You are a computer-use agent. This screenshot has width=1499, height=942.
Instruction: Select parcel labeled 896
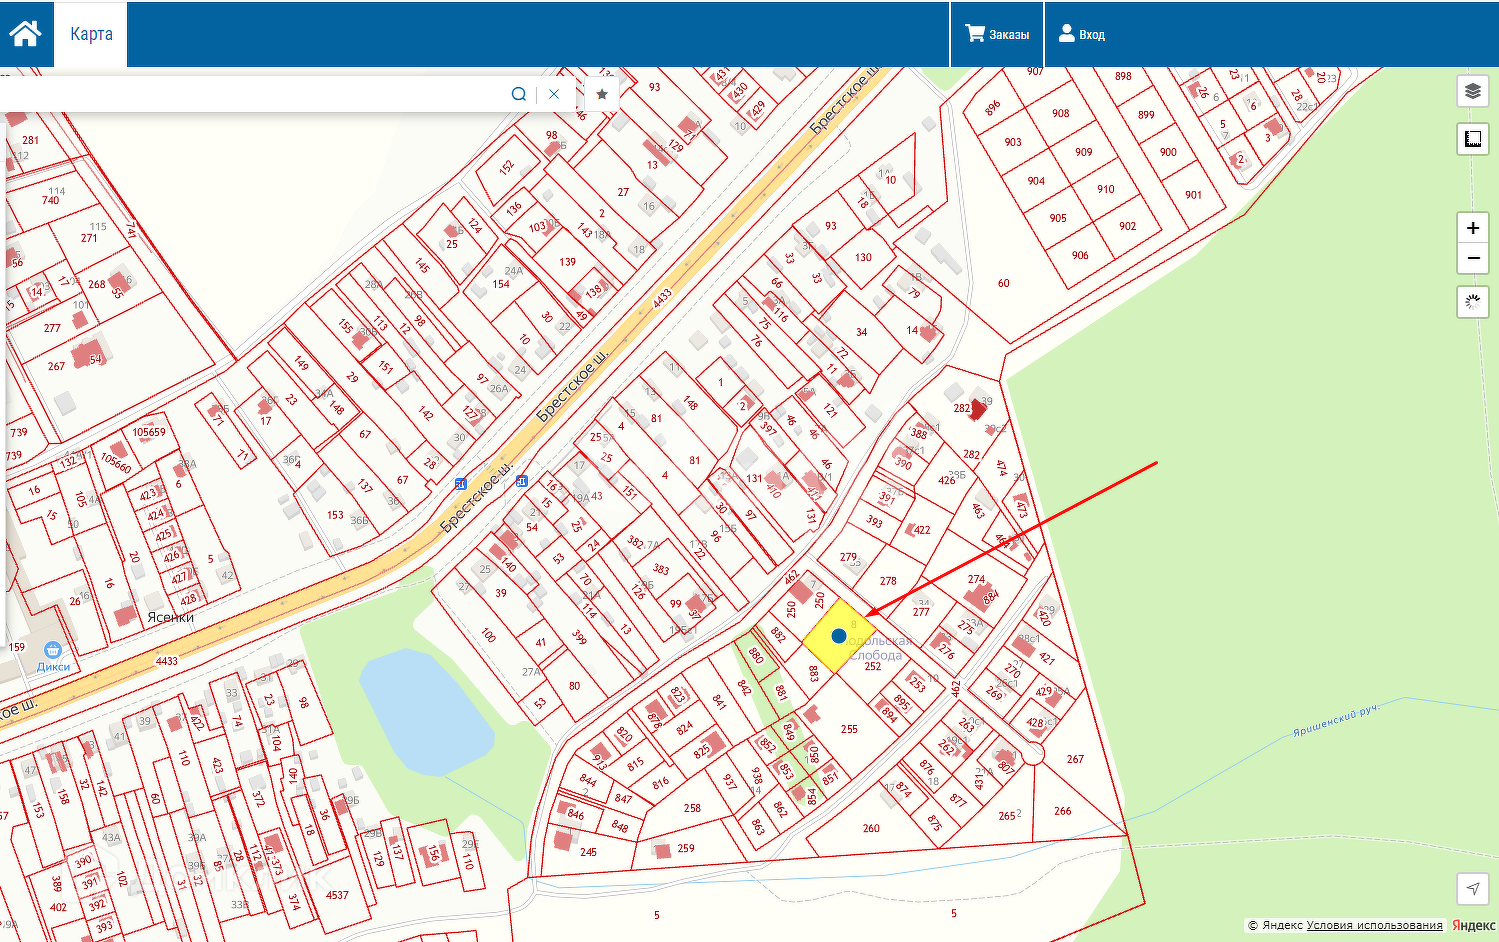click(x=992, y=108)
